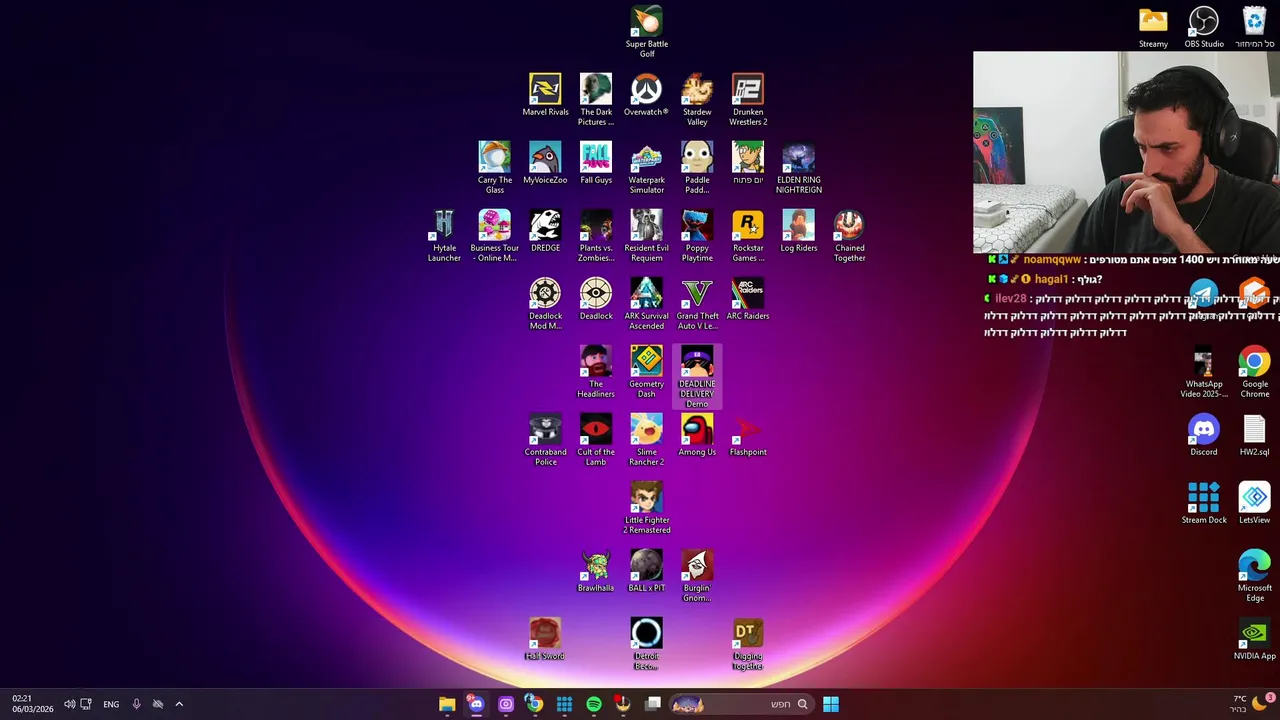Open the Stardew Valley shortcut
The width and height of the screenshot is (1280, 720).
tap(697, 100)
